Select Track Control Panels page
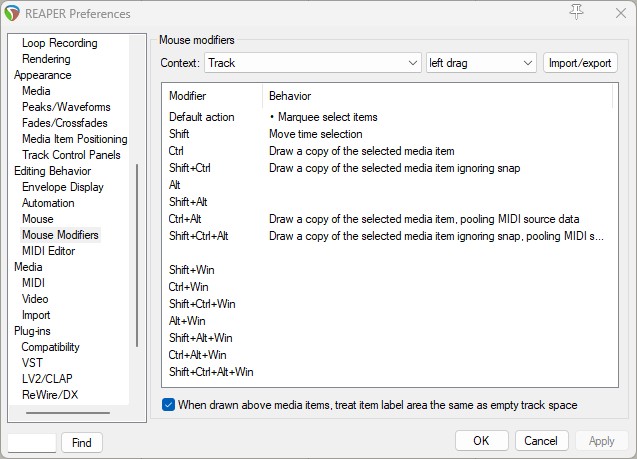Screen dimensions: 637x459 (71, 155)
